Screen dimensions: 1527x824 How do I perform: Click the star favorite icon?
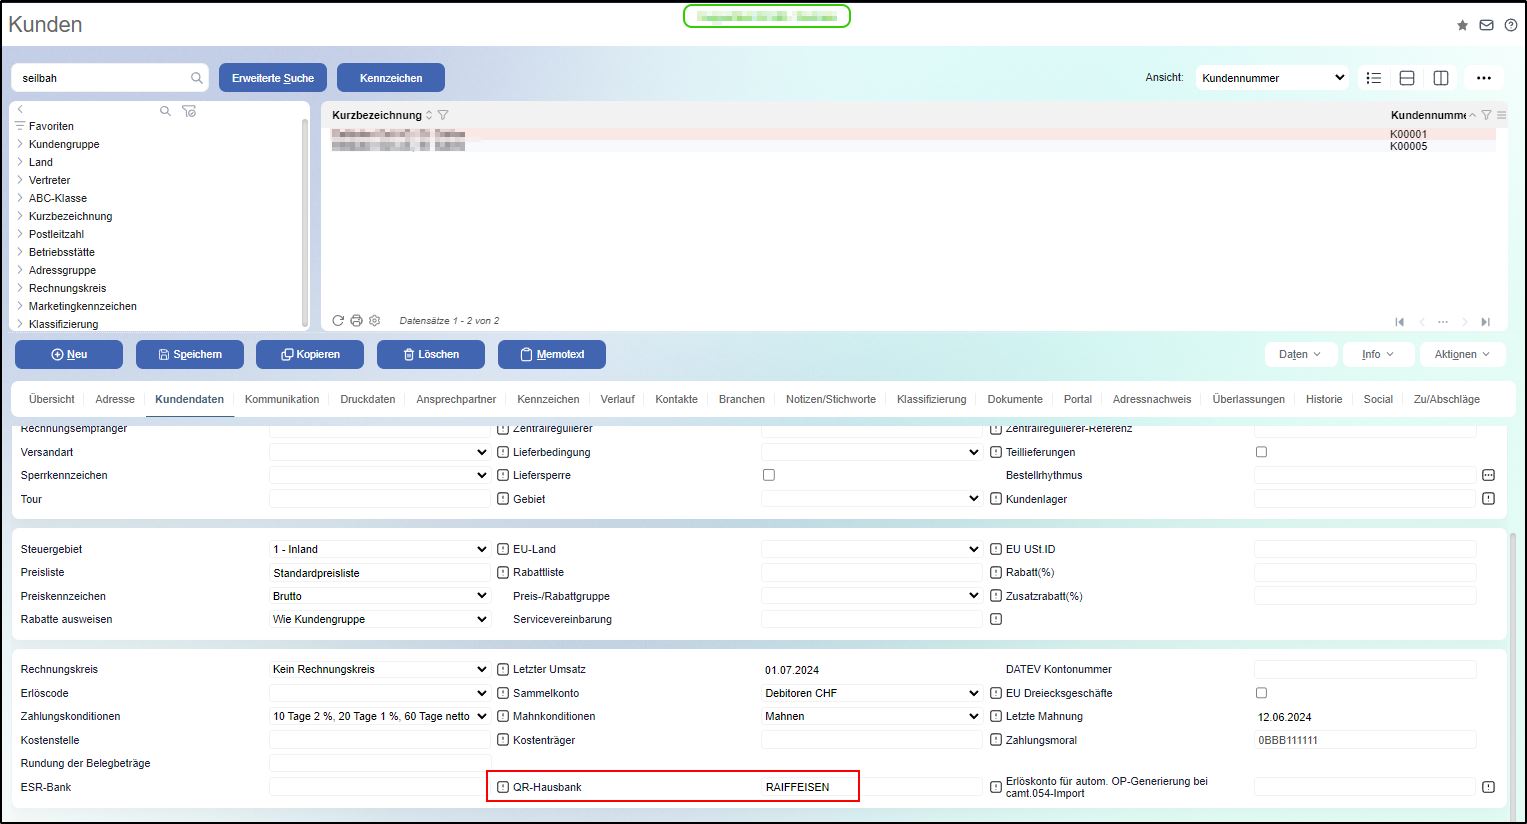coord(1462,25)
